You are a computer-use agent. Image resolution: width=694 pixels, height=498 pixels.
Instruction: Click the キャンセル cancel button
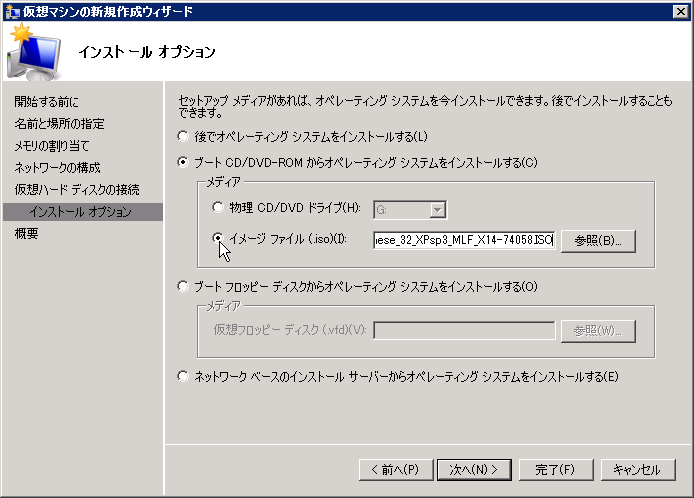[x=638, y=469]
